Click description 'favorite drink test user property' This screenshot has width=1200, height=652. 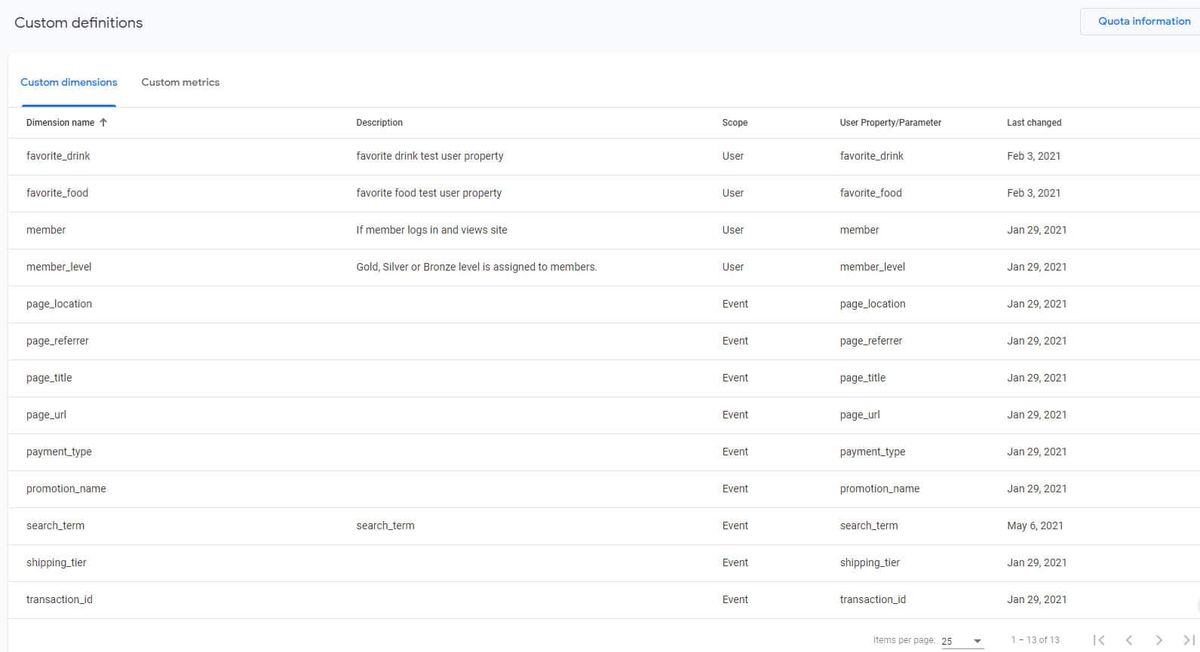pyautogui.click(x=430, y=156)
